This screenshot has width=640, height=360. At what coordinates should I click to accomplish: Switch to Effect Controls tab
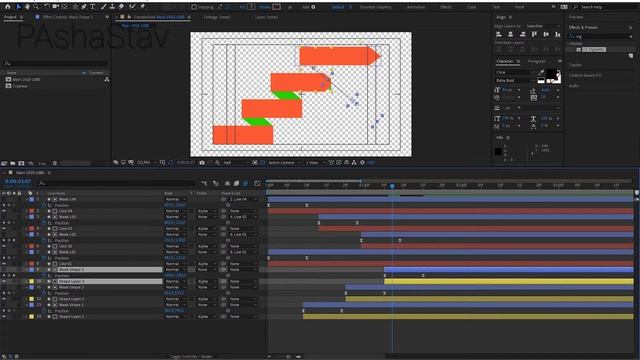[68, 17]
